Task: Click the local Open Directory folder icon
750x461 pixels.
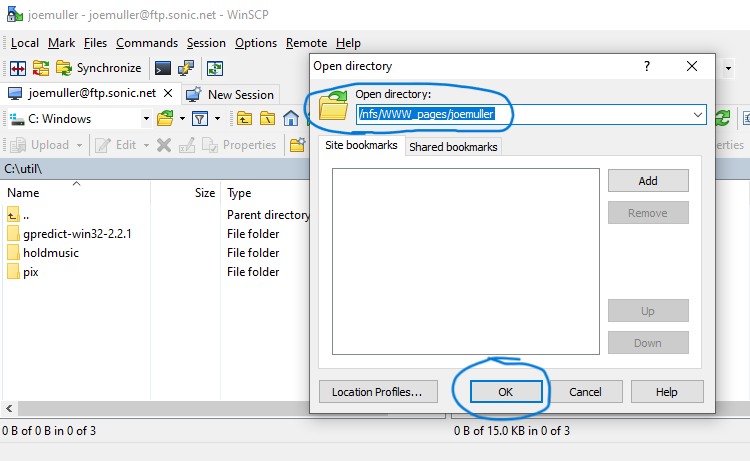Action: [165, 118]
